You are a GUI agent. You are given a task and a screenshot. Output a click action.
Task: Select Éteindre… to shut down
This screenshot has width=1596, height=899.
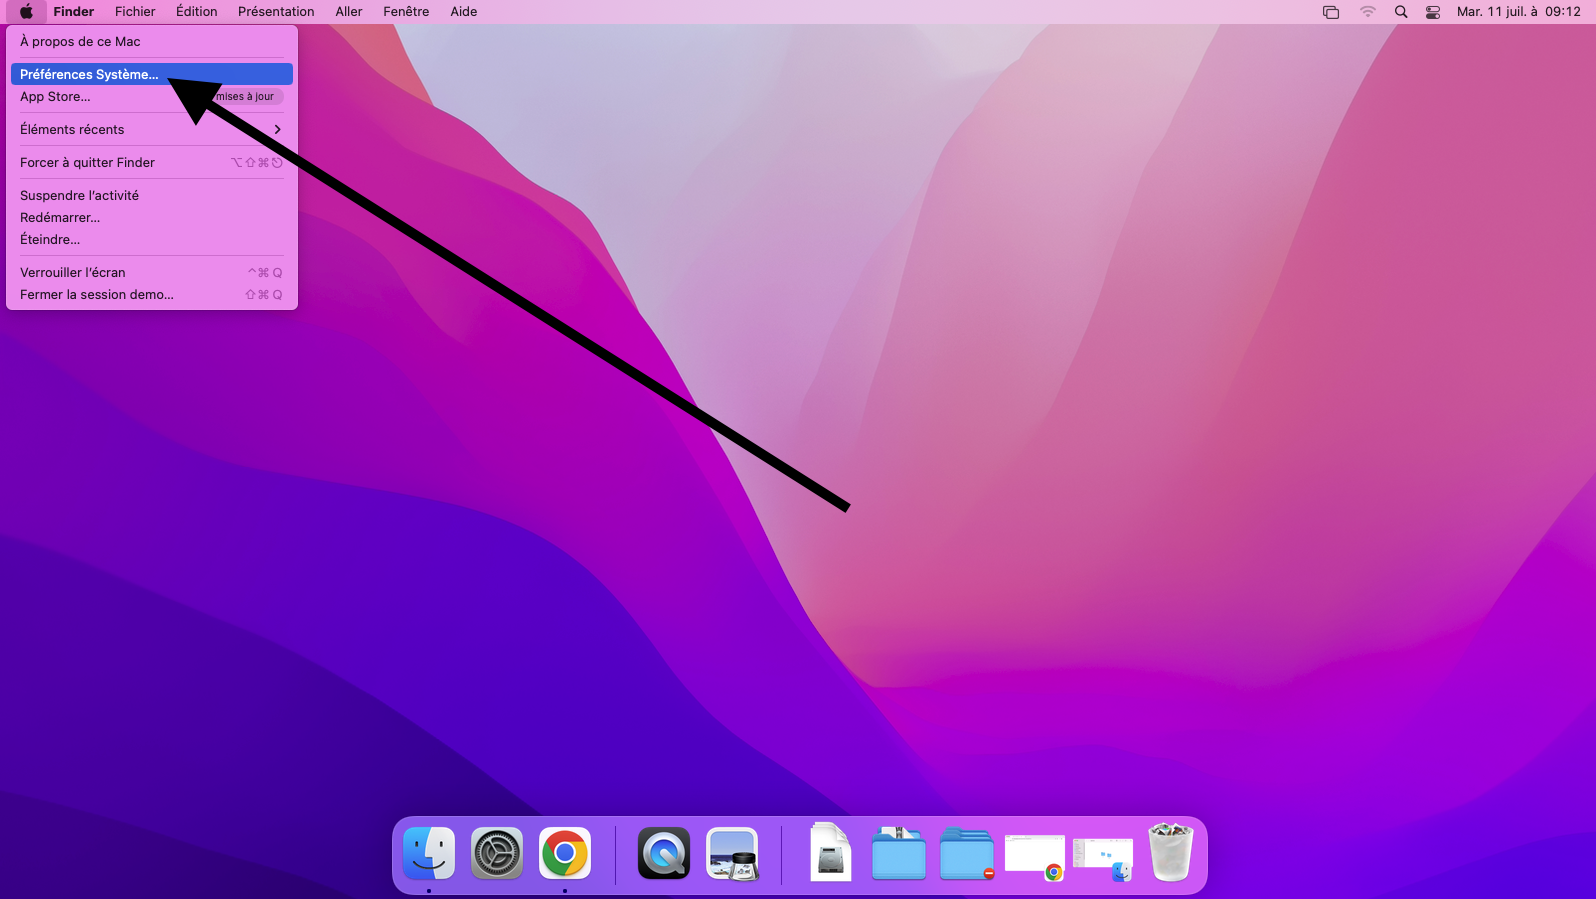coord(151,239)
